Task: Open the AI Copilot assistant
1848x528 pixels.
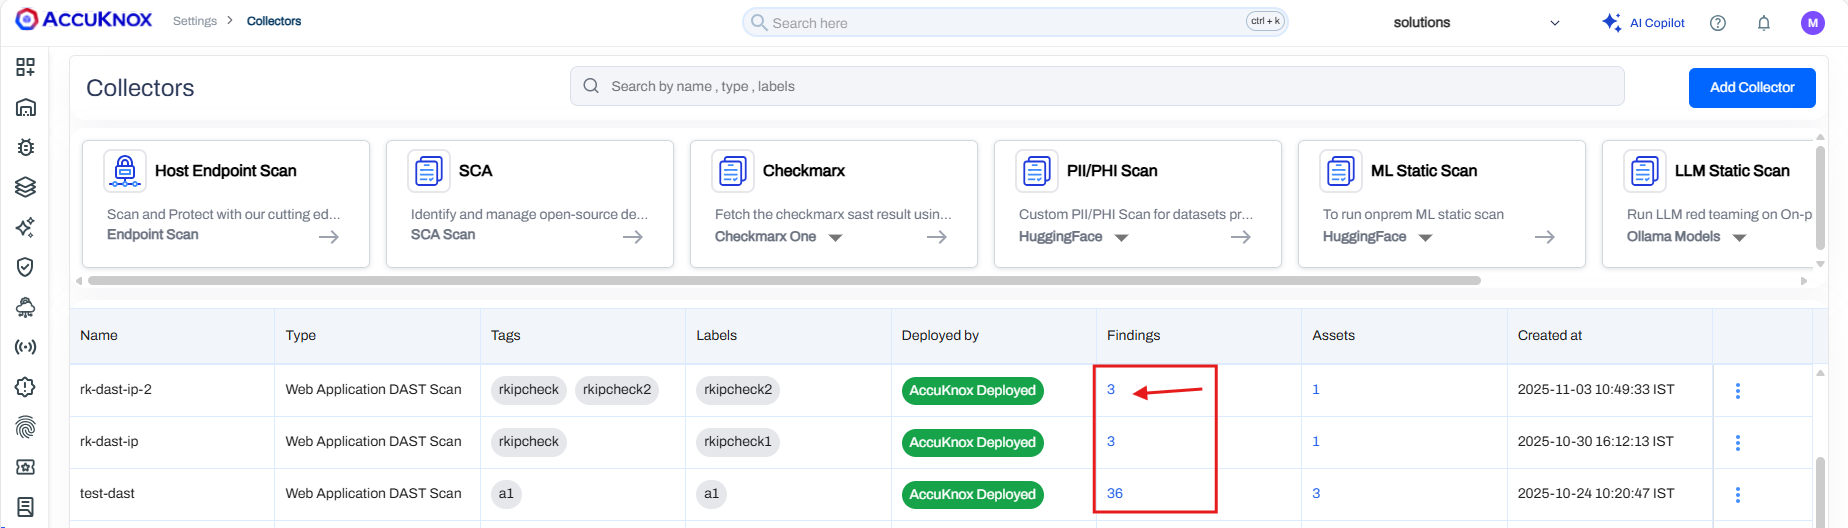Action: [x=1643, y=23]
